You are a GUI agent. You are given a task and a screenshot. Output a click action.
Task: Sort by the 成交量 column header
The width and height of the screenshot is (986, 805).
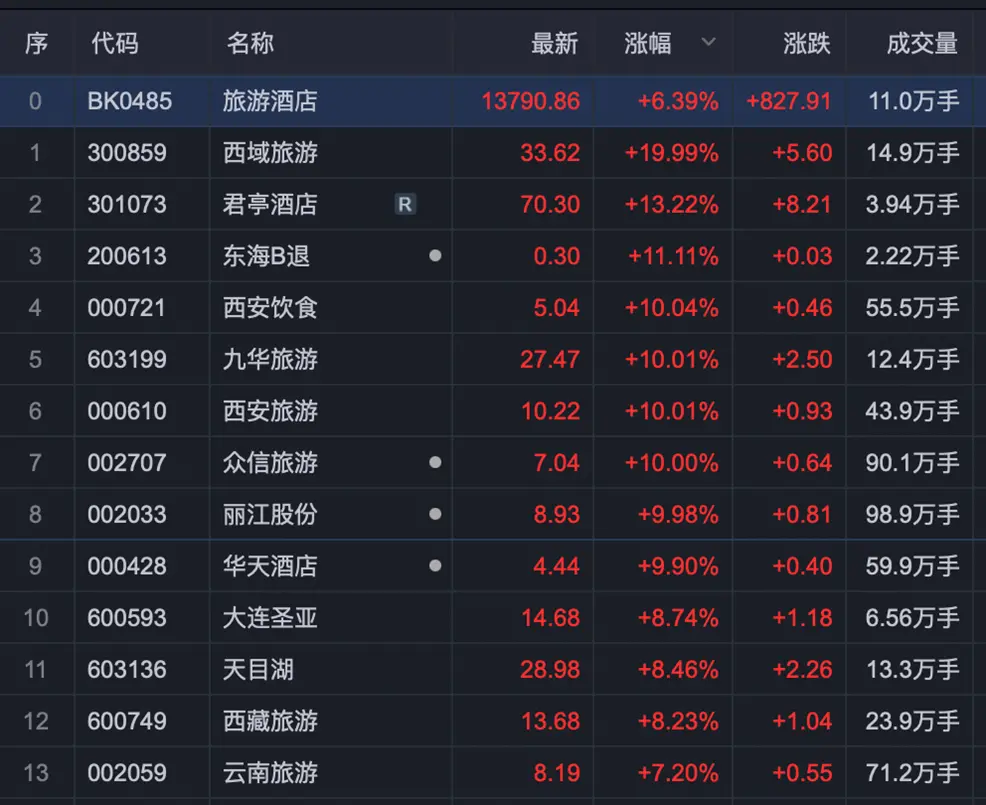coord(922,43)
